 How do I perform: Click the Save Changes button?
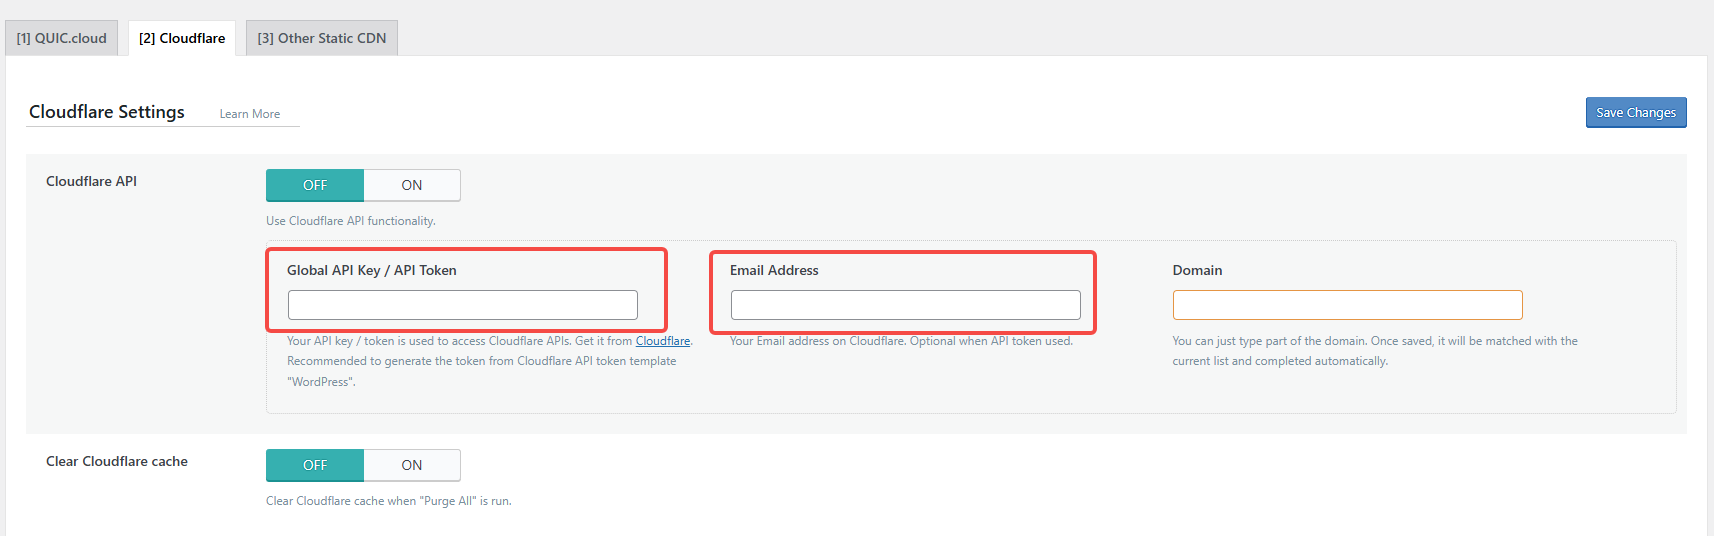(x=1635, y=113)
